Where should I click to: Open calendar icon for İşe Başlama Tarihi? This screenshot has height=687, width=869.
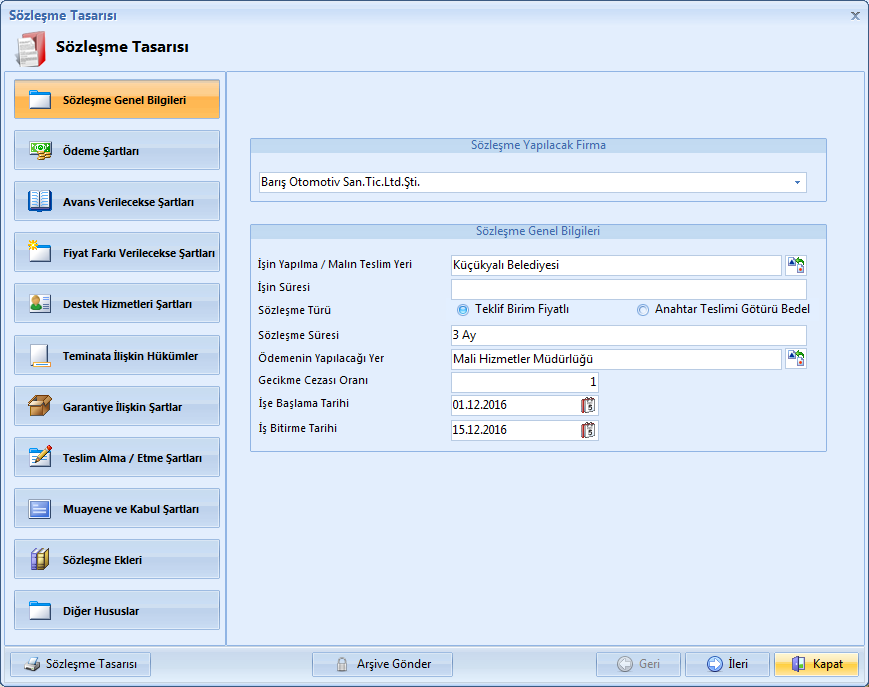click(588, 405)
